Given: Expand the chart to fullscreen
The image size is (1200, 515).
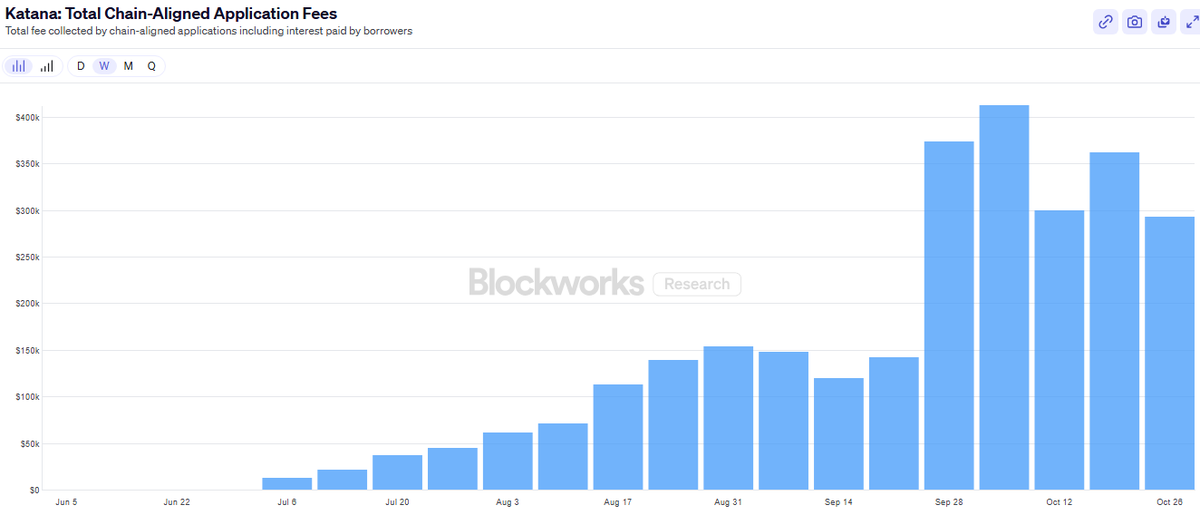Looking at the screenshot, I should pos(1191,22).
